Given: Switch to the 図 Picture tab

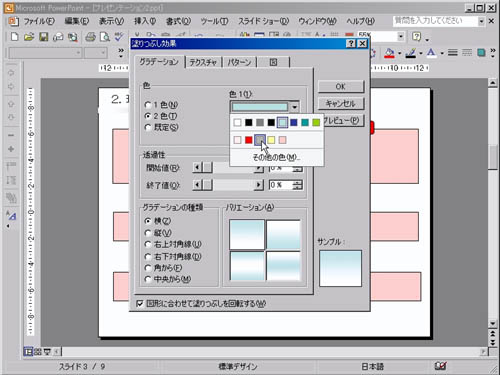Looking at the screenshot, I should click(x=273, y=62).
